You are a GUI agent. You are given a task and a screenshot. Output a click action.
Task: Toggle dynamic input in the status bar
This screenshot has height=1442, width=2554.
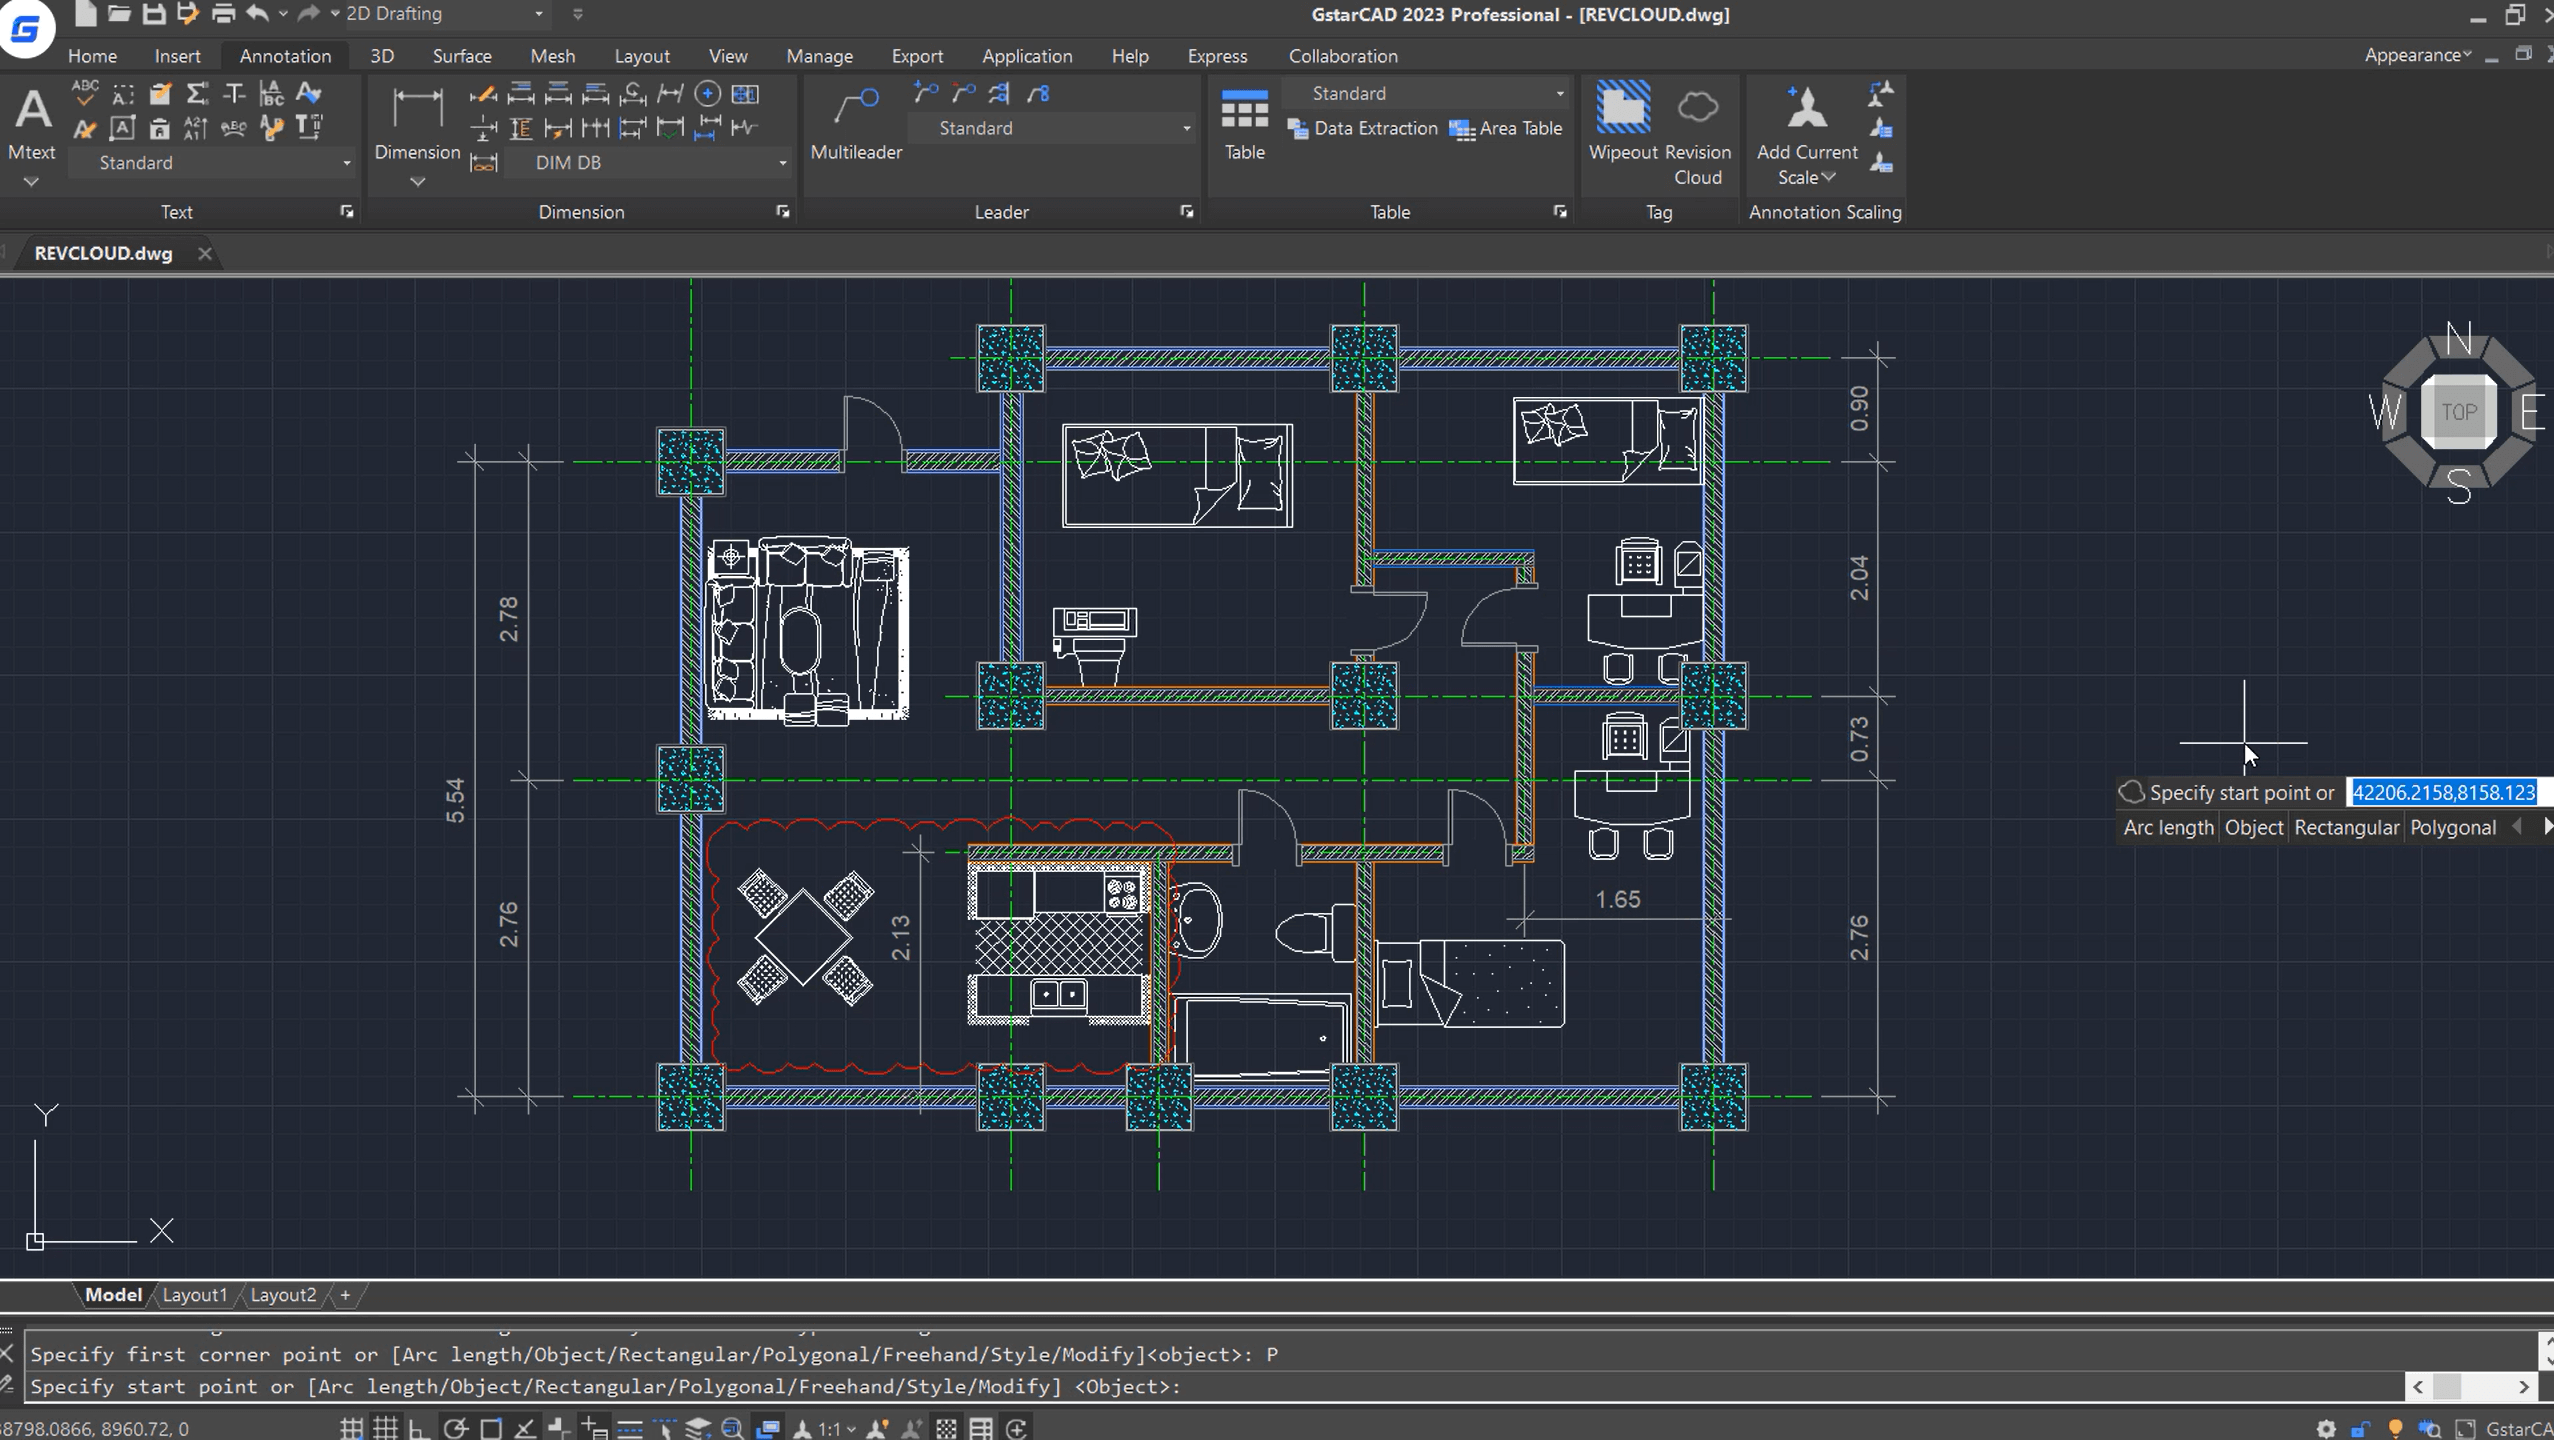click(x=594, y=1429)
